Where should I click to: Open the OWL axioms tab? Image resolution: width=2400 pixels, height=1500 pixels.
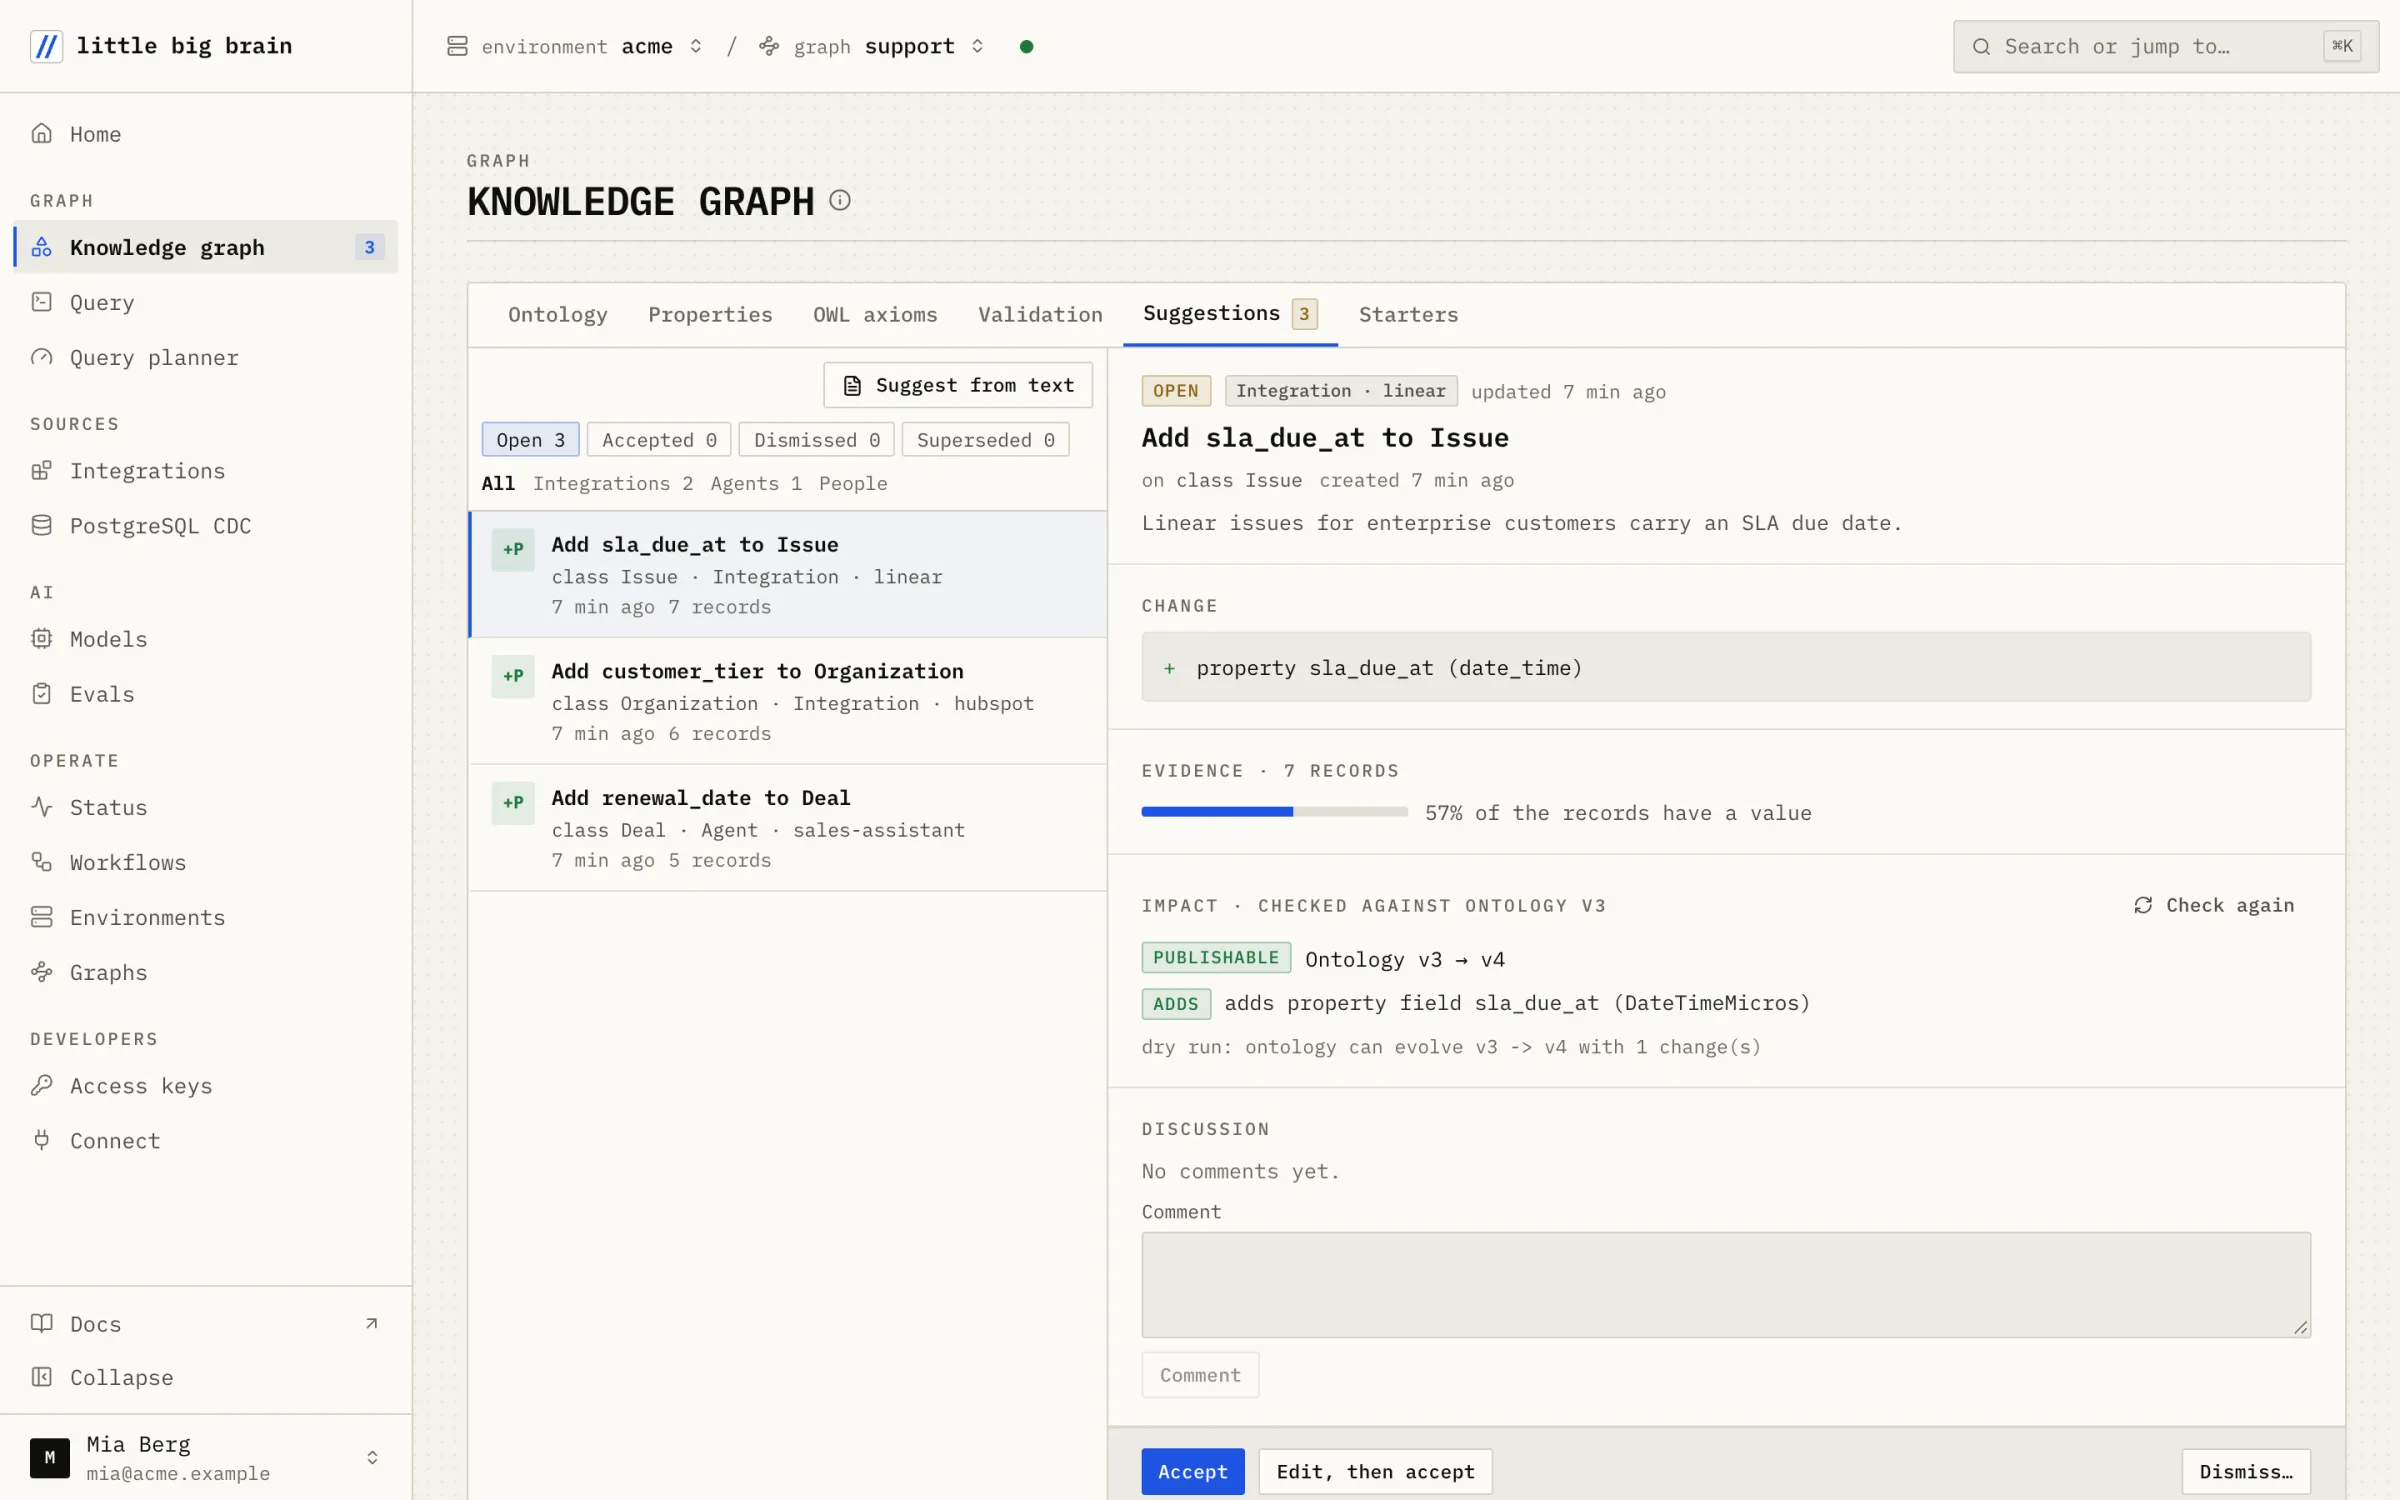875,314
